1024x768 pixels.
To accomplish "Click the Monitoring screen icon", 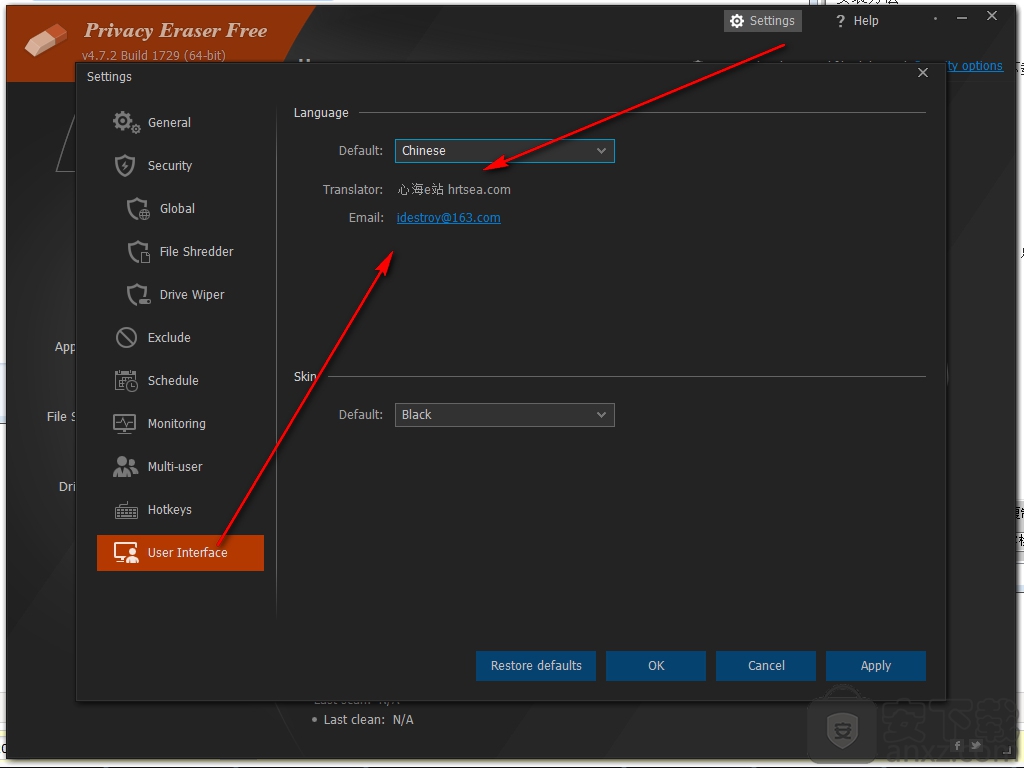I will pyautogui.click(x=125, y=424).
